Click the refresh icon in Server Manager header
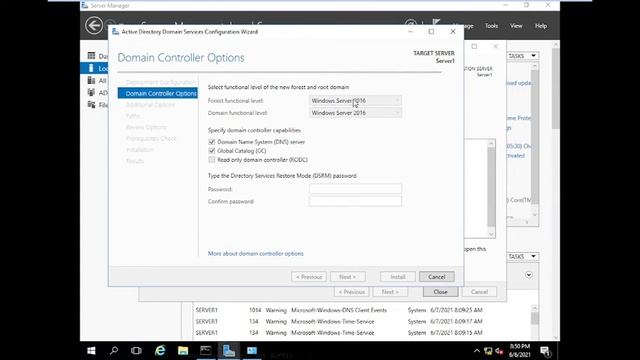Image resolution: width=640 pixels, height=360 pixels. (x=411, y=24)
